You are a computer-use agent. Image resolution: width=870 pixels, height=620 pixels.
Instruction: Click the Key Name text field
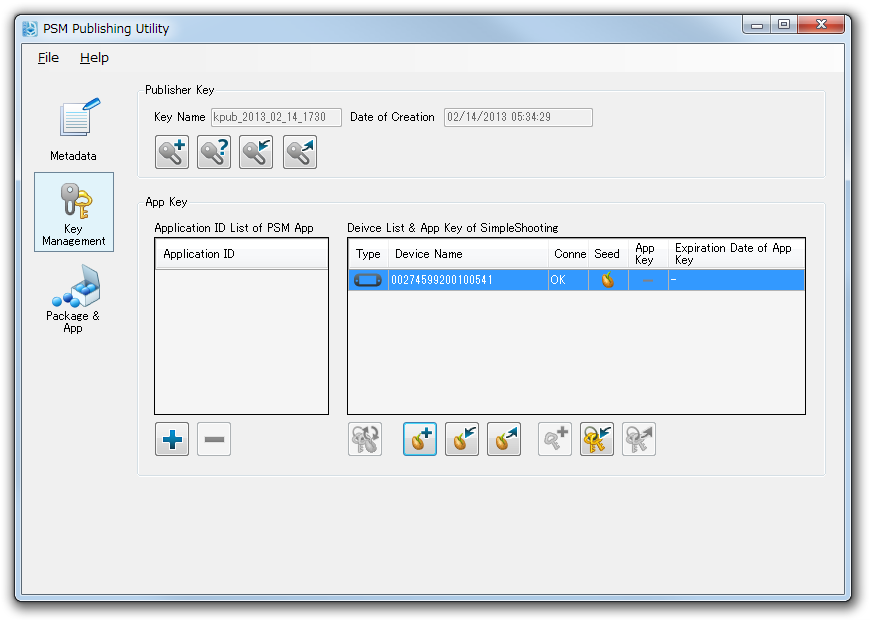click(276, 117)
